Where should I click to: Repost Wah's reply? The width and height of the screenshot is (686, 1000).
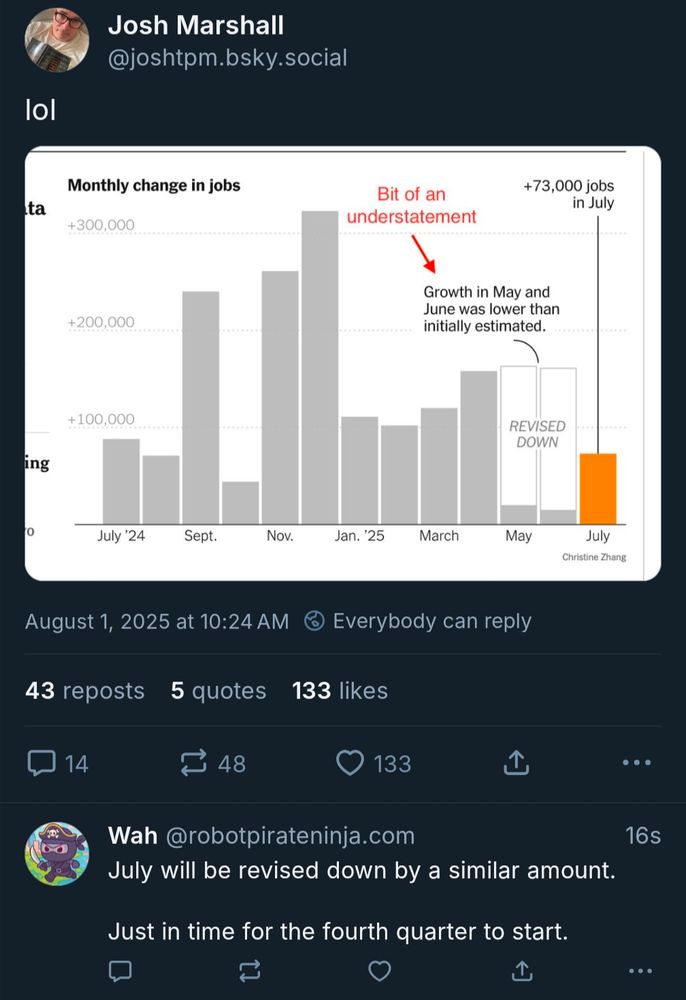pos(249,971)
